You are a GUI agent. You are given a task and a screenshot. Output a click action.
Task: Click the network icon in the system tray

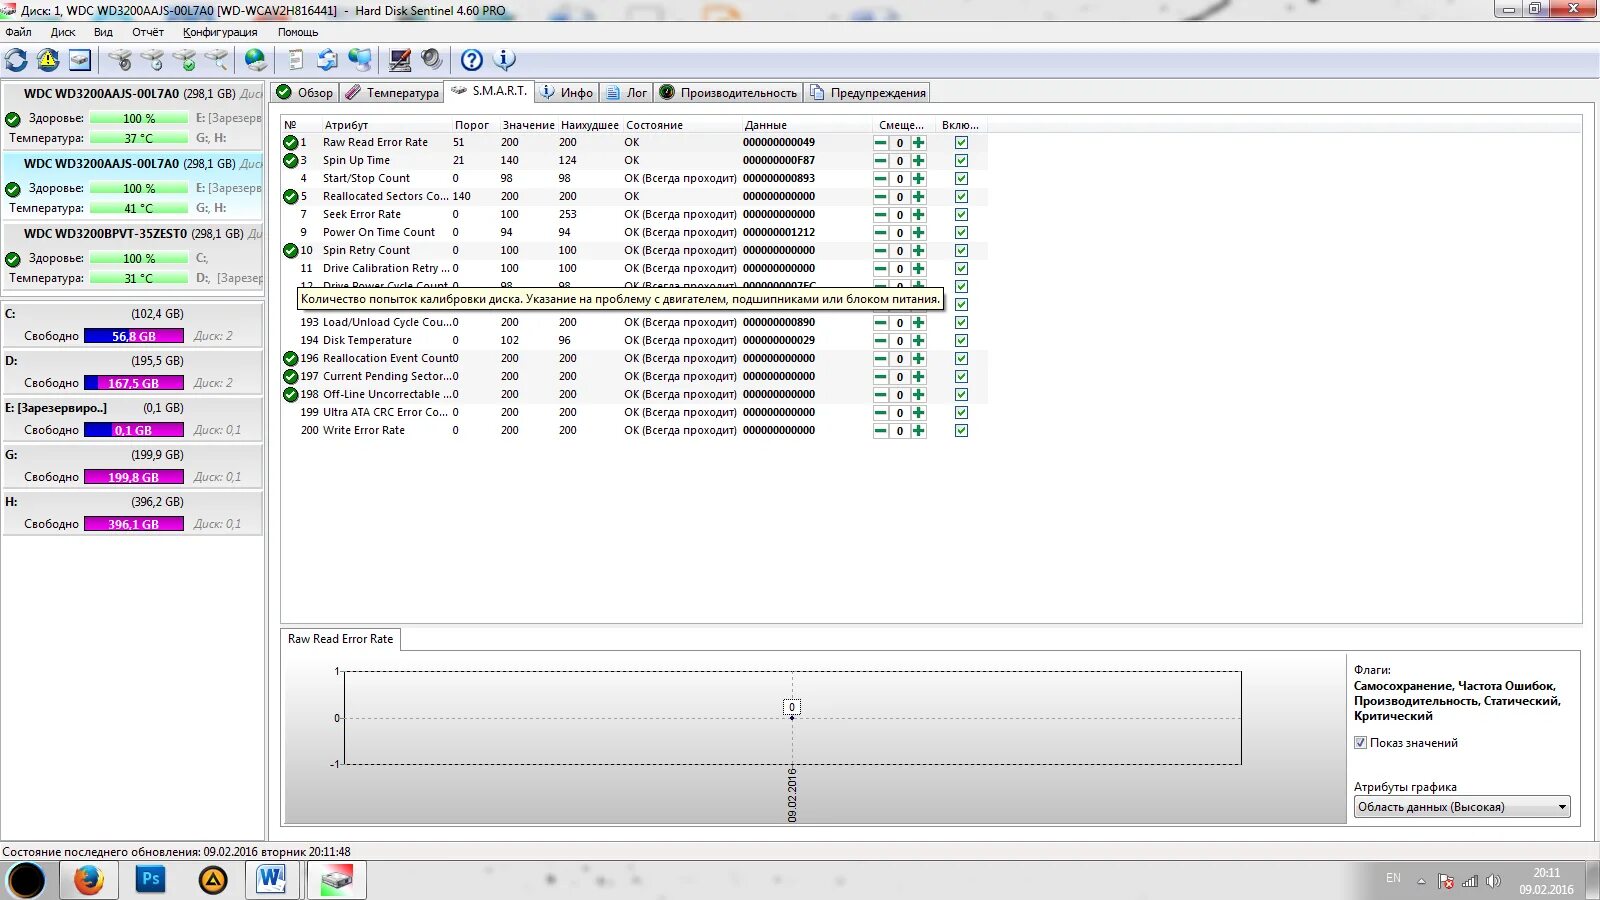[1470, 881]
